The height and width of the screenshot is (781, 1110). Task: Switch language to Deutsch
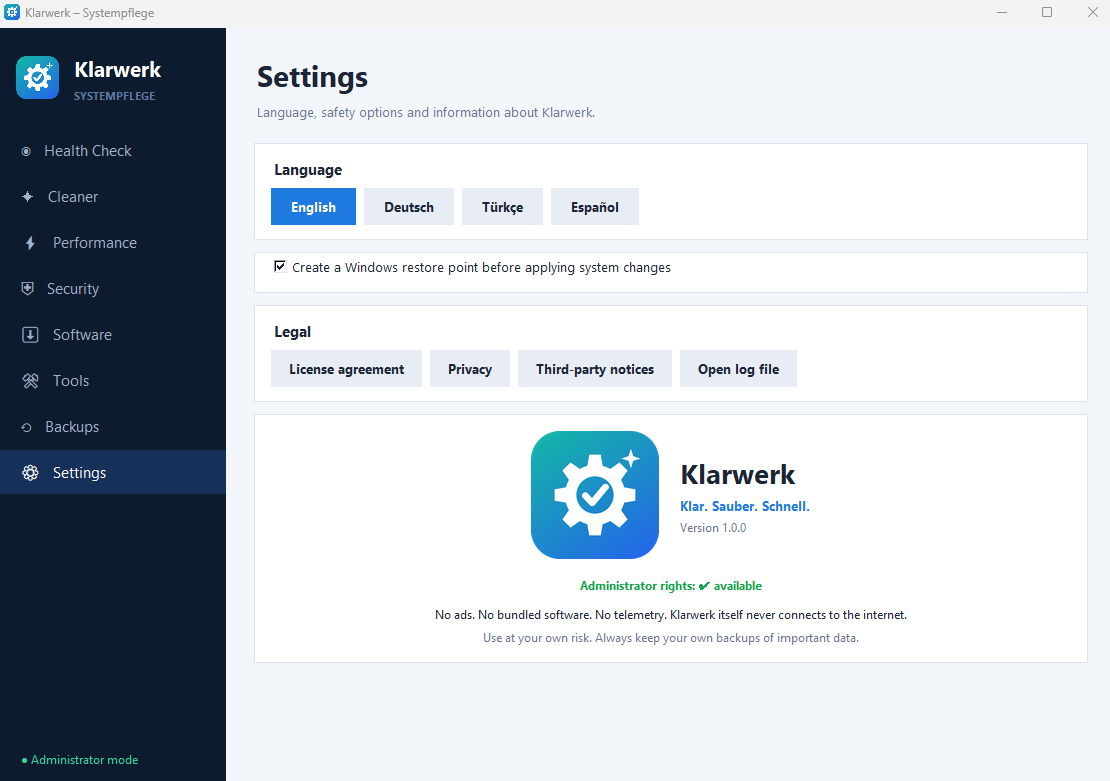click(409, 207)
